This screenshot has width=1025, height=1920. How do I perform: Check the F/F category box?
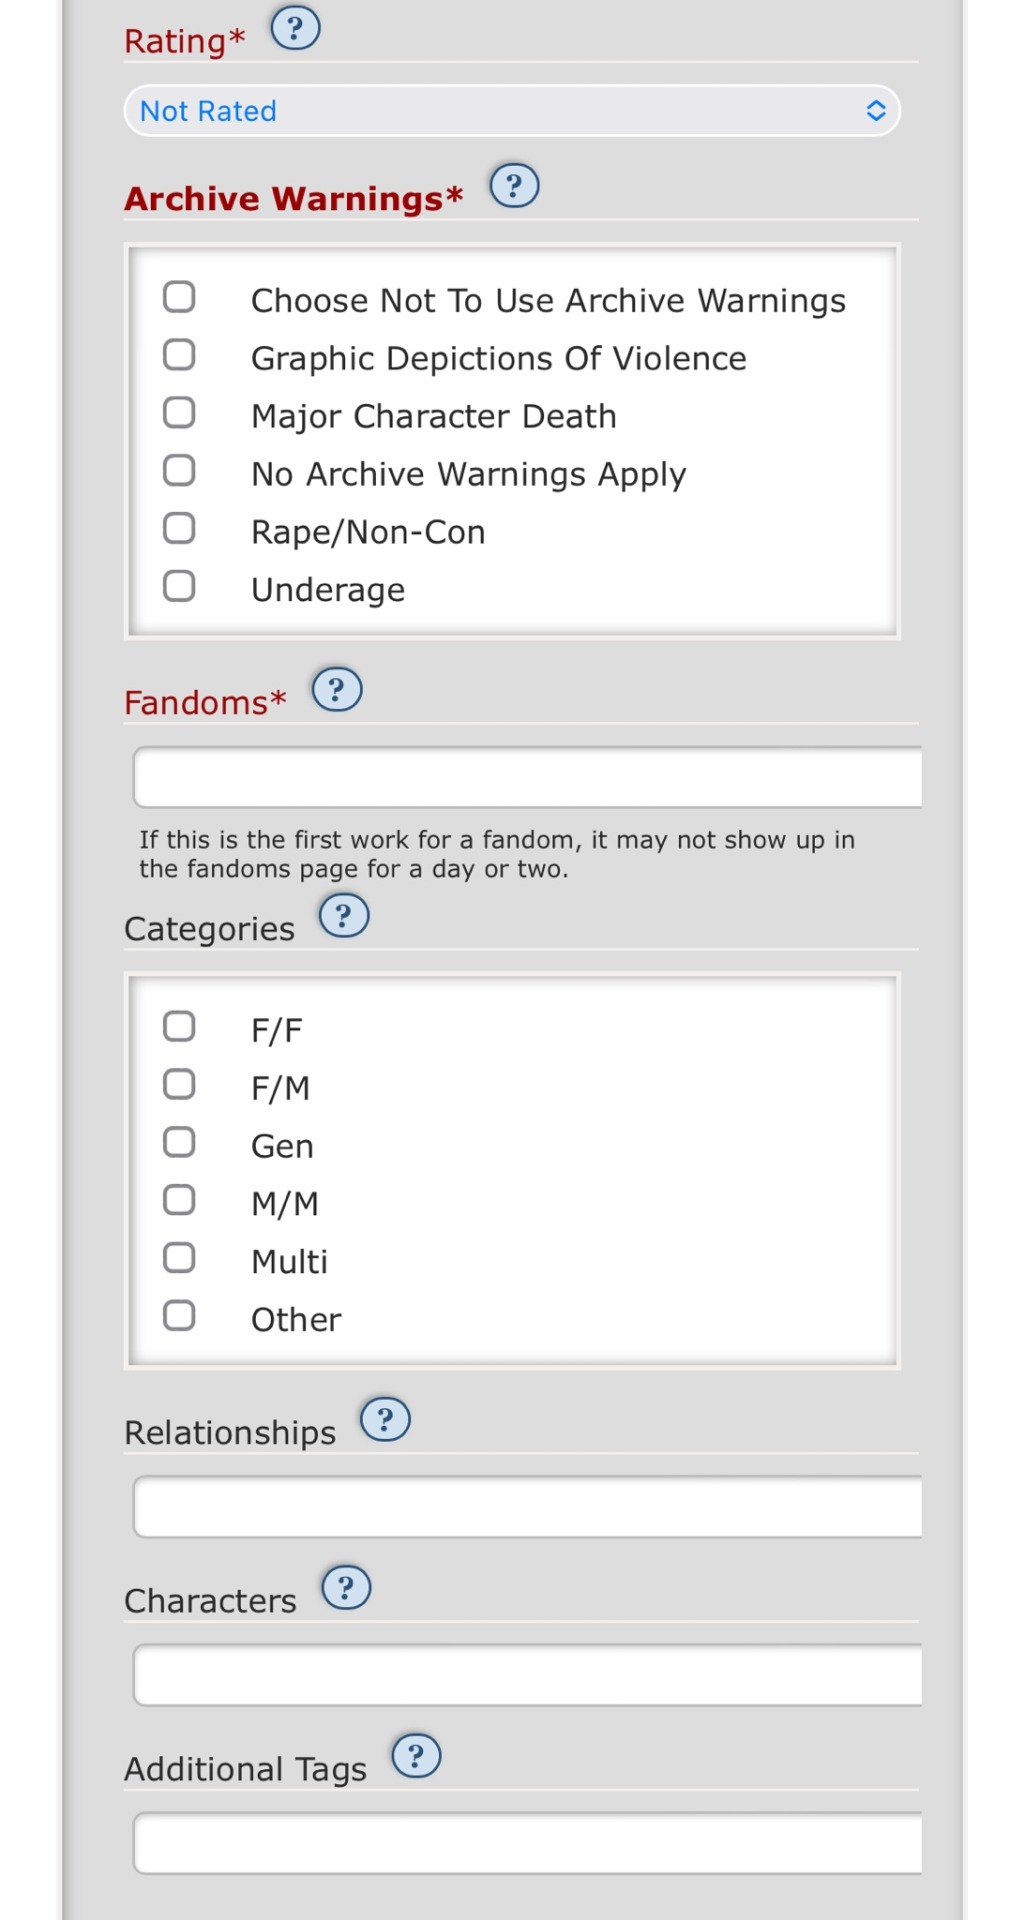(x=179, y=1026)
